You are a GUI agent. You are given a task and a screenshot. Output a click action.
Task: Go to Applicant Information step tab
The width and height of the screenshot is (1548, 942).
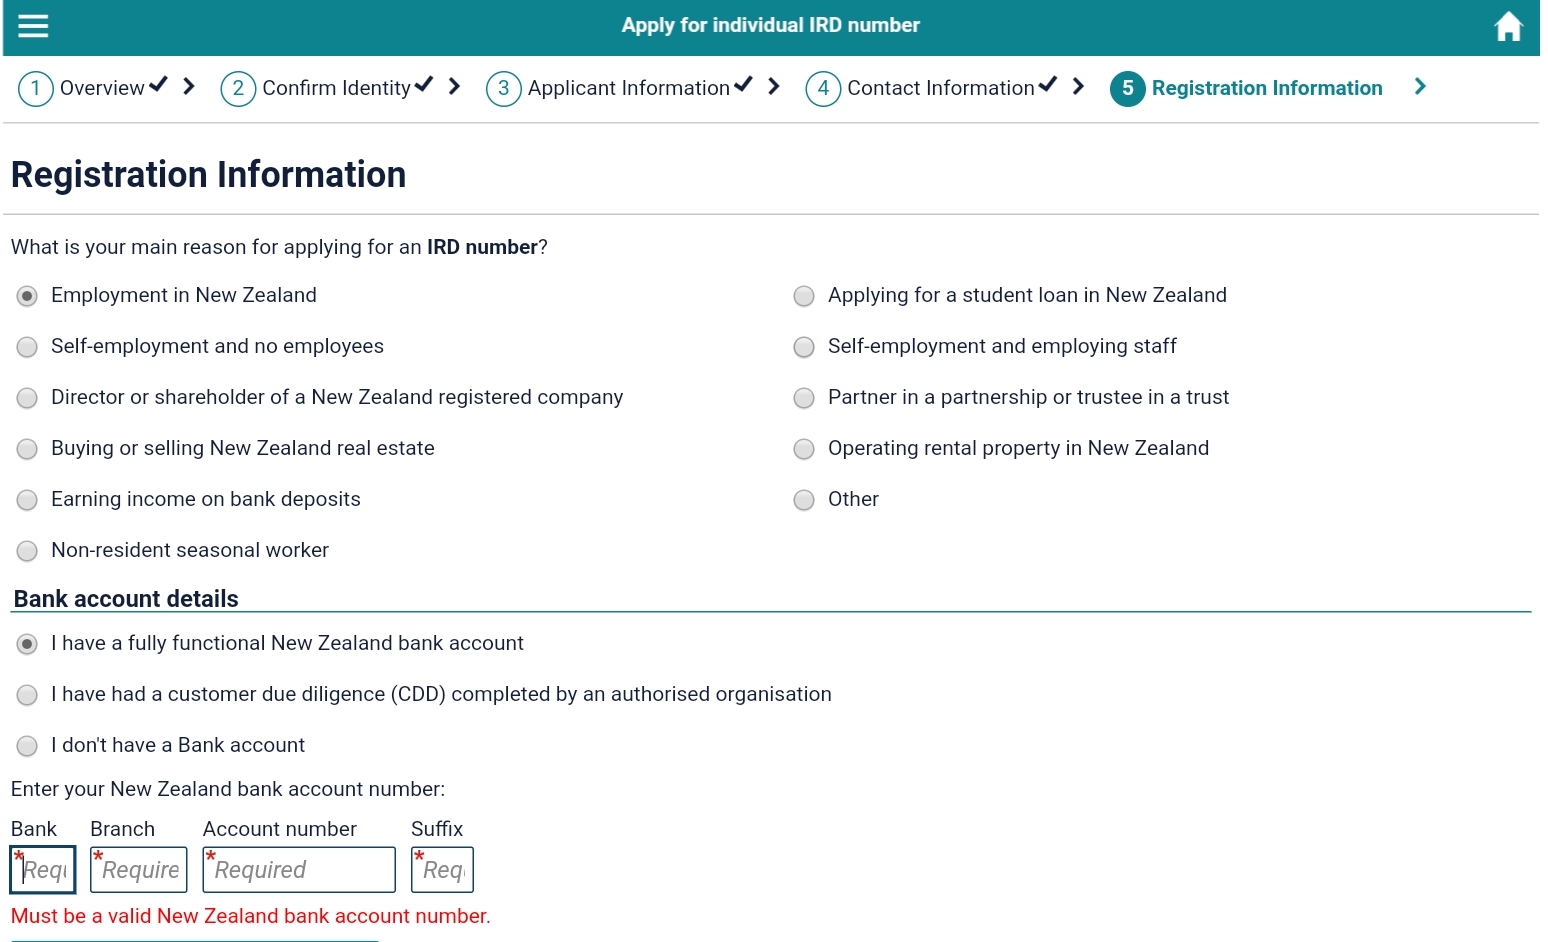tap(628, 88)
